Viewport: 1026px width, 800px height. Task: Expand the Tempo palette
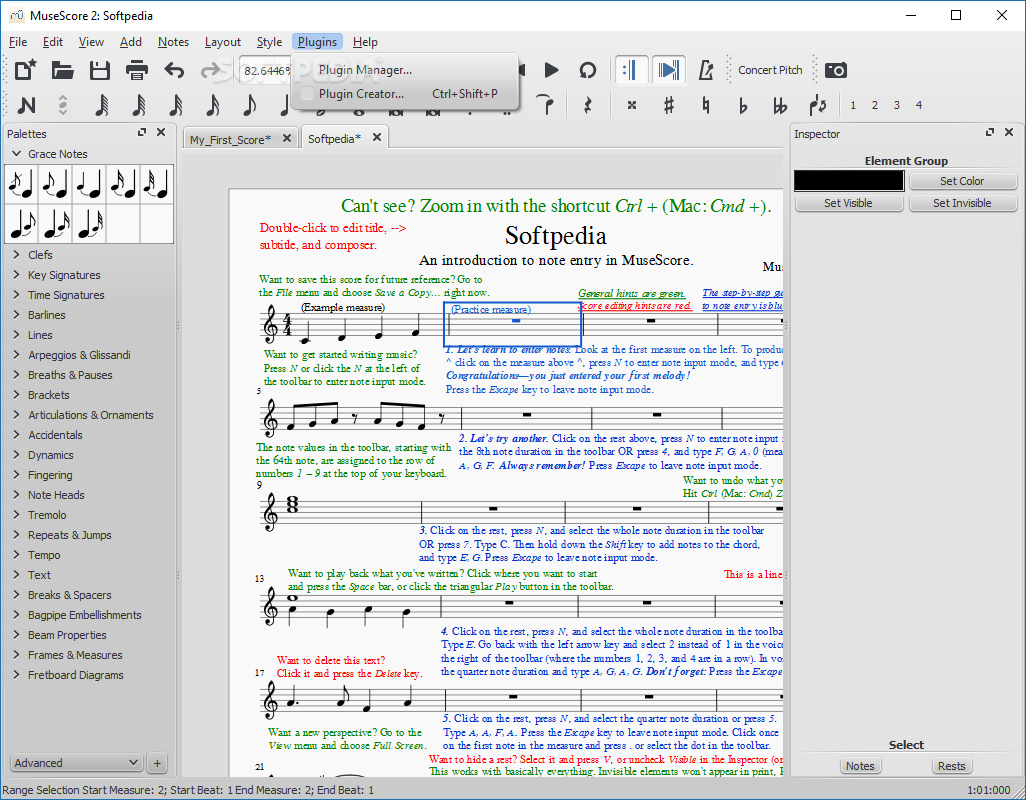17,555
